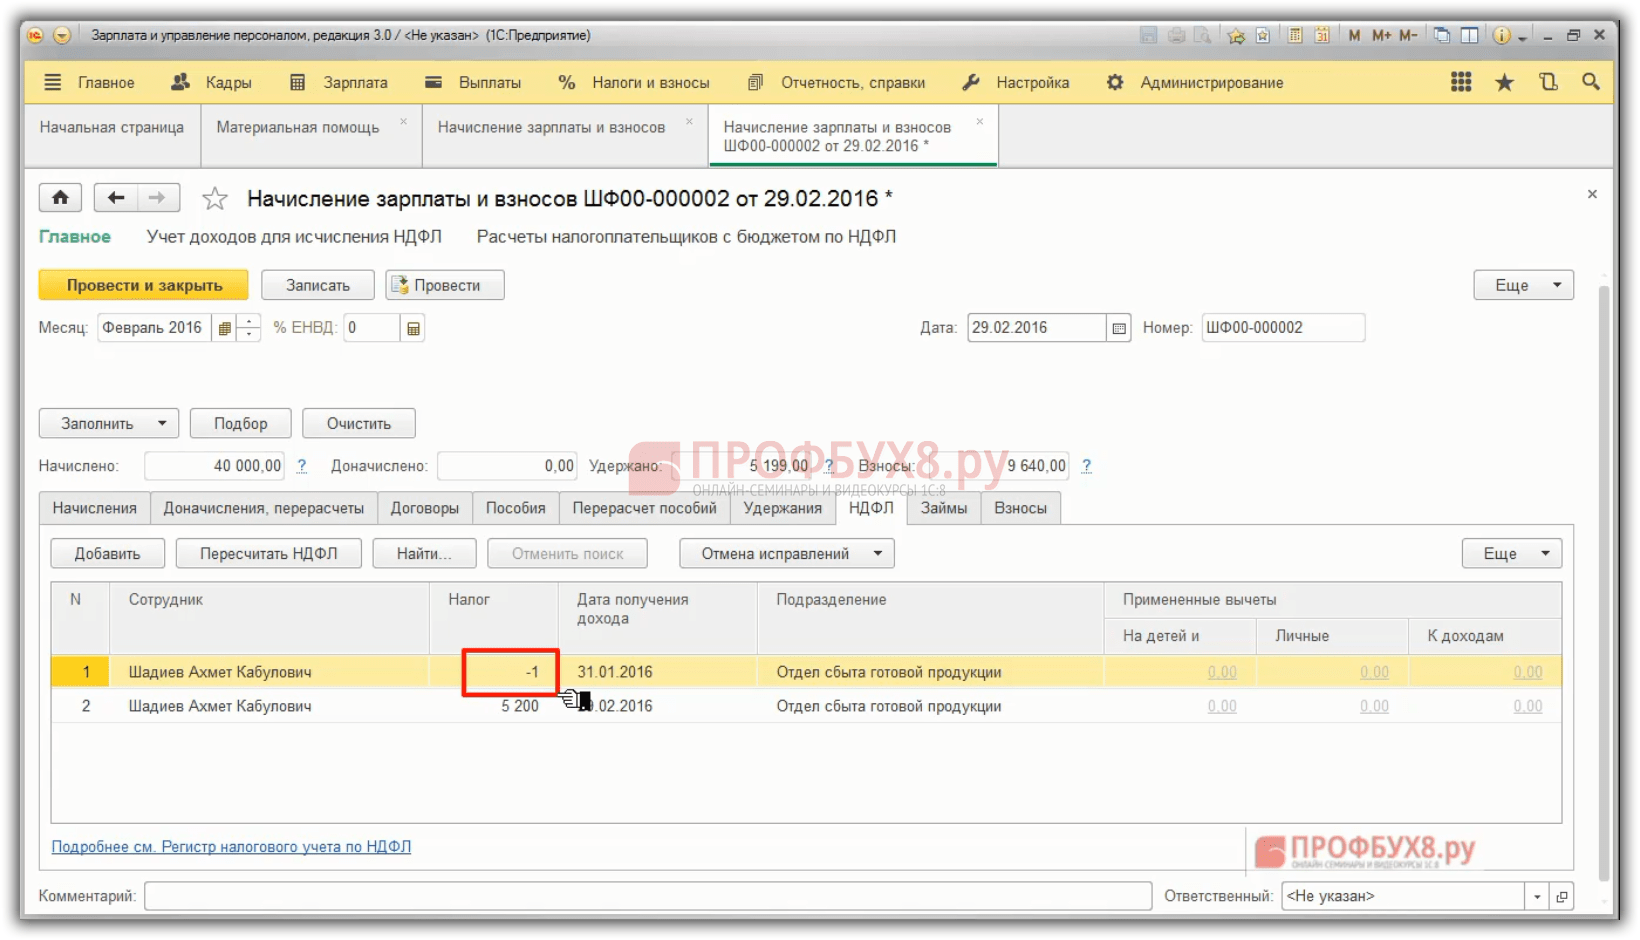The image size is (1640, 940).
Task: Select the tax cell showing 5 200
Action: (x=495, y=706)
